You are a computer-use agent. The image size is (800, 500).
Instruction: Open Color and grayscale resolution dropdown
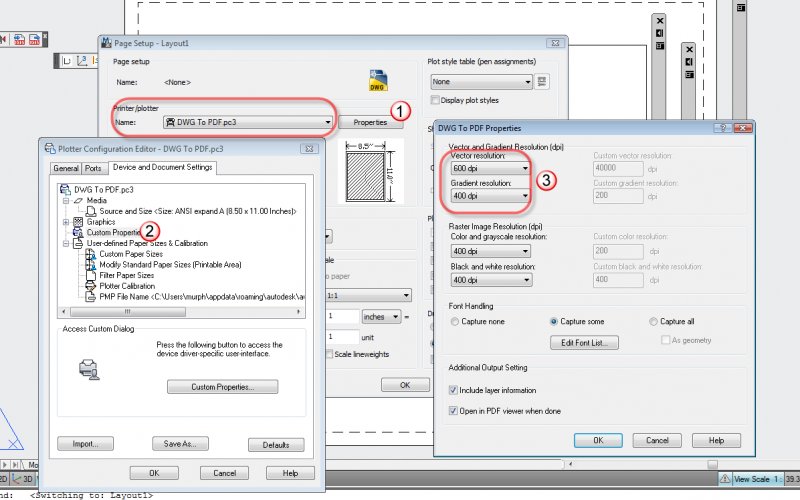coord(491,251)
